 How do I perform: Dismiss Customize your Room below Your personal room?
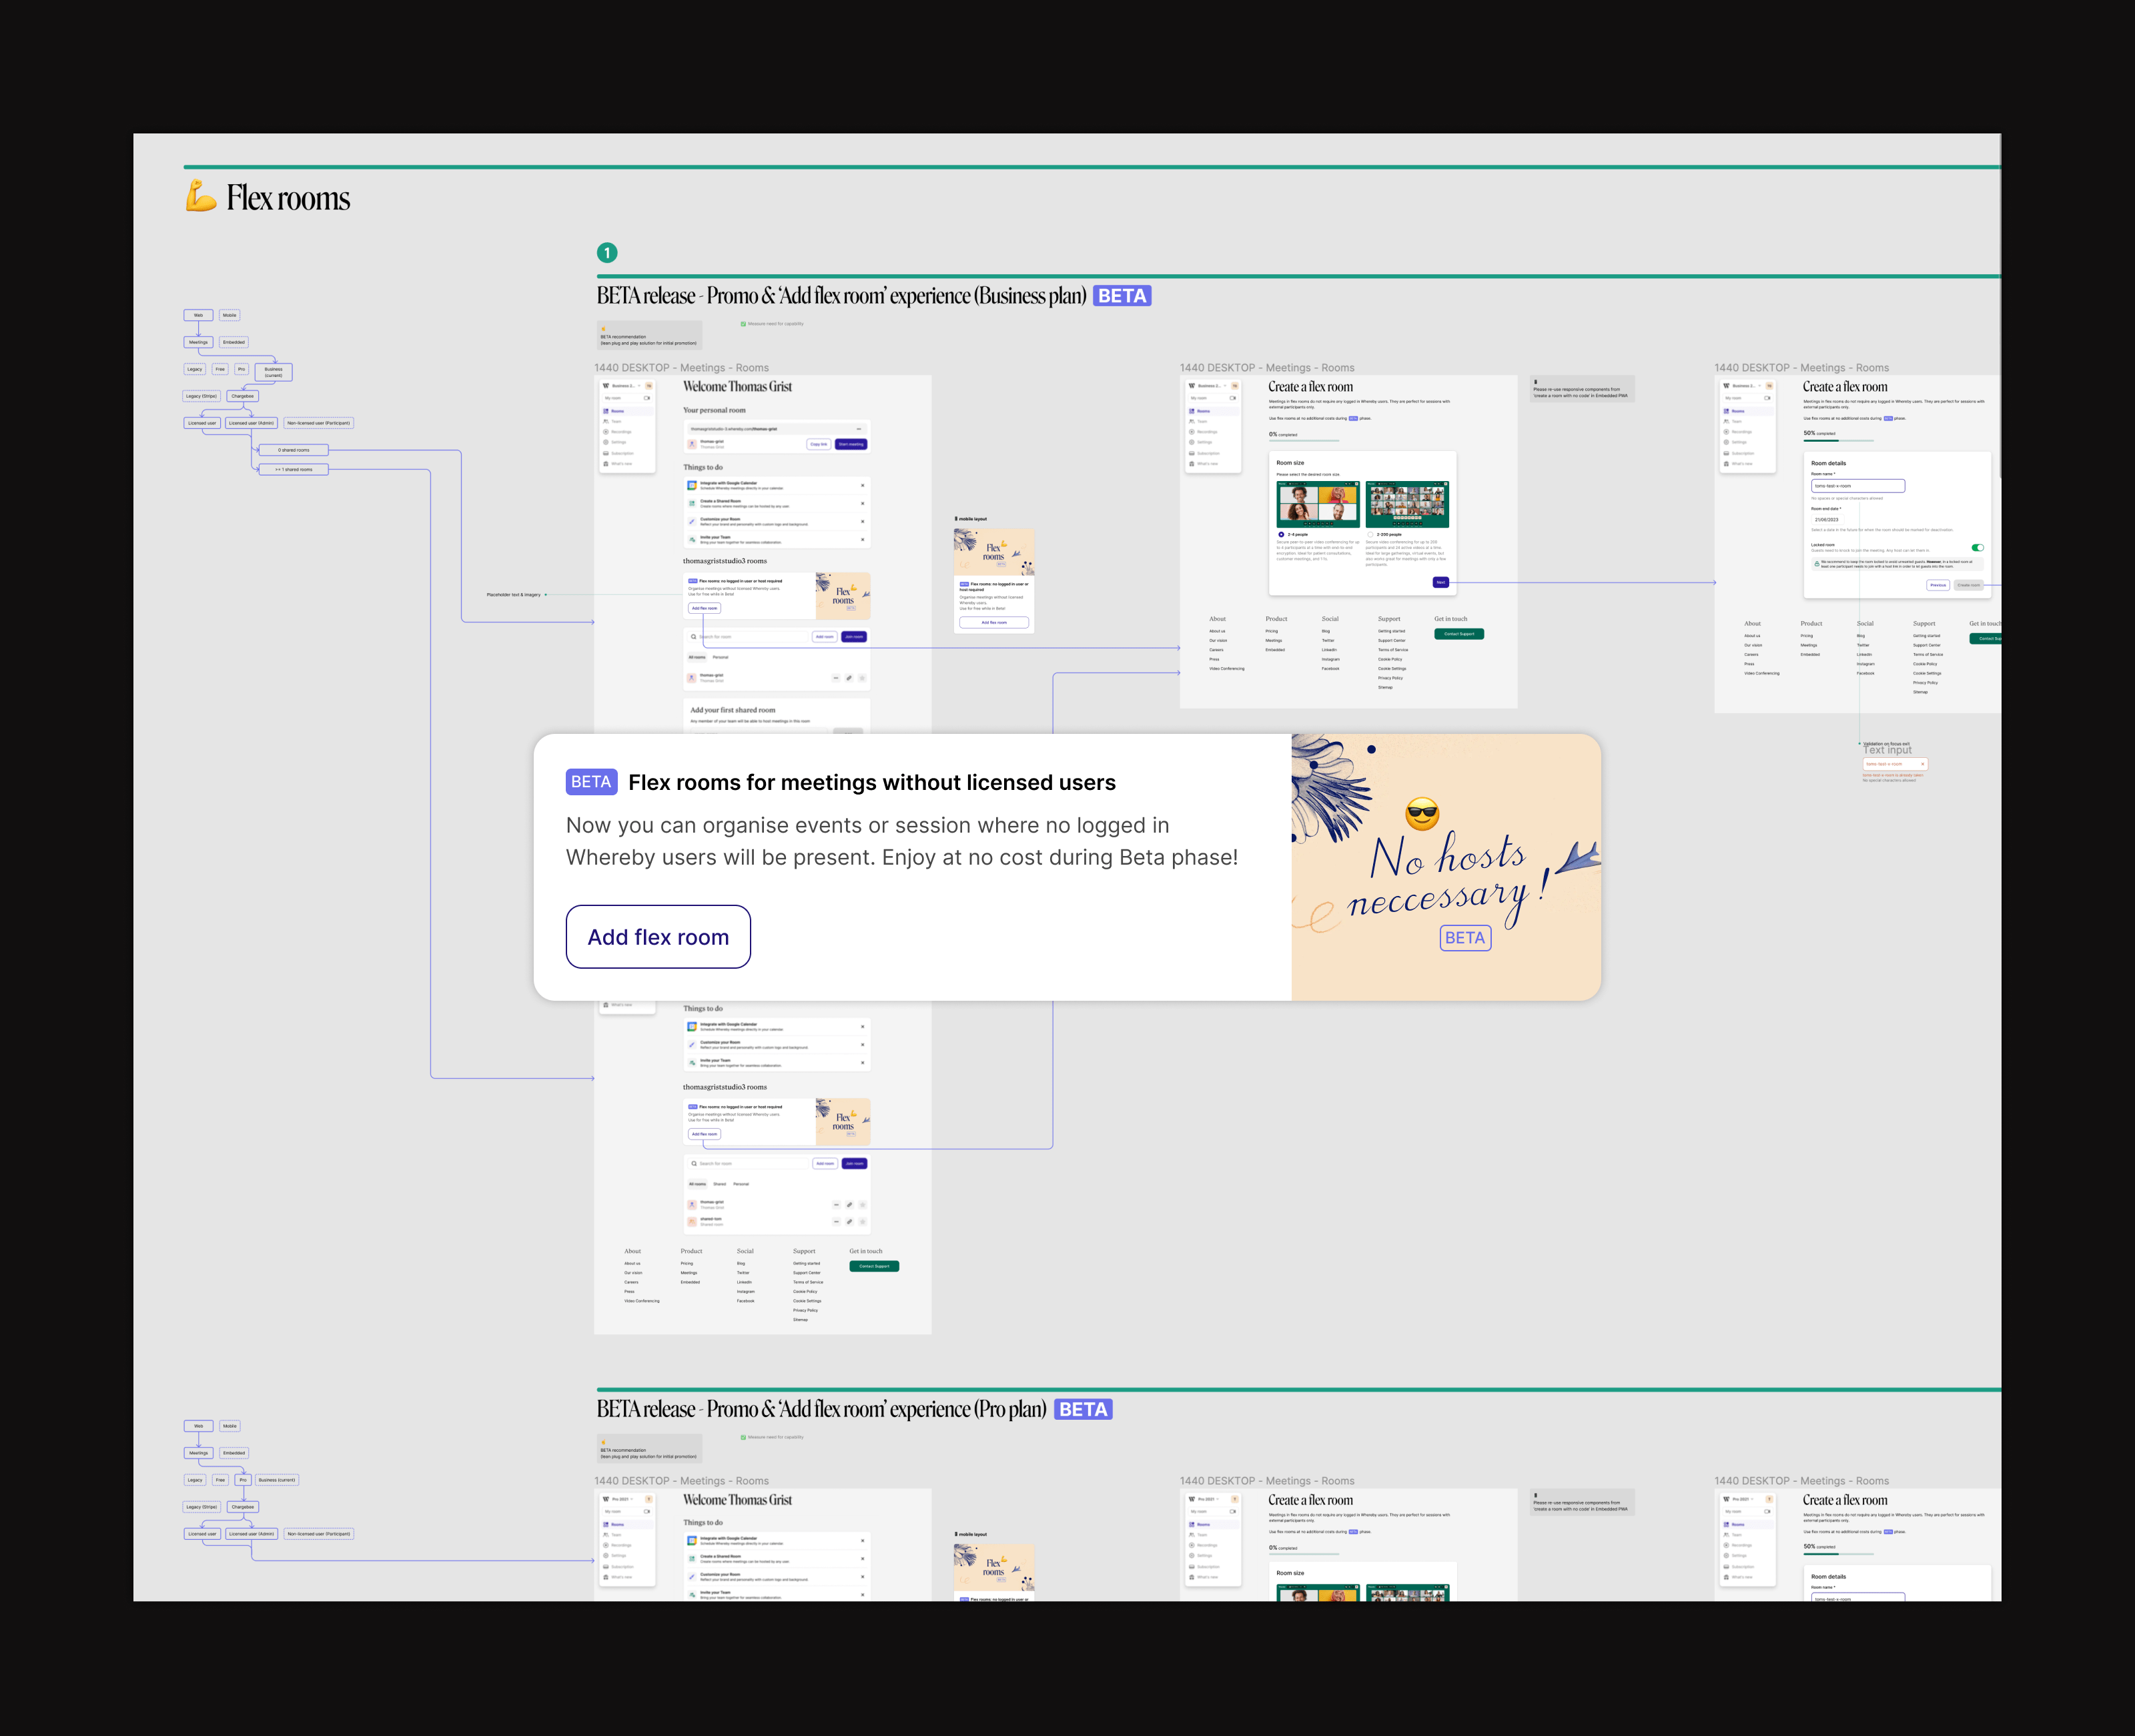click(863, 521)
